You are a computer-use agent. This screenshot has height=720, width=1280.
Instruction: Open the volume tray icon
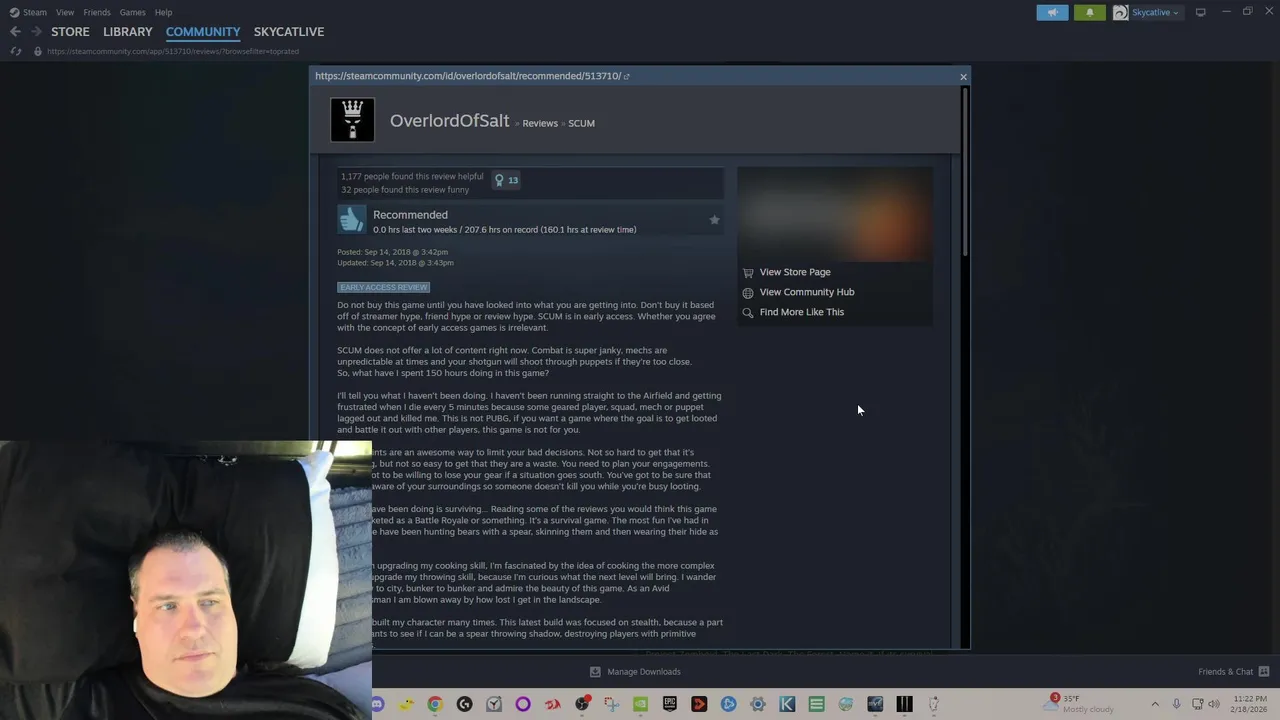click(x=1214, y=704)
